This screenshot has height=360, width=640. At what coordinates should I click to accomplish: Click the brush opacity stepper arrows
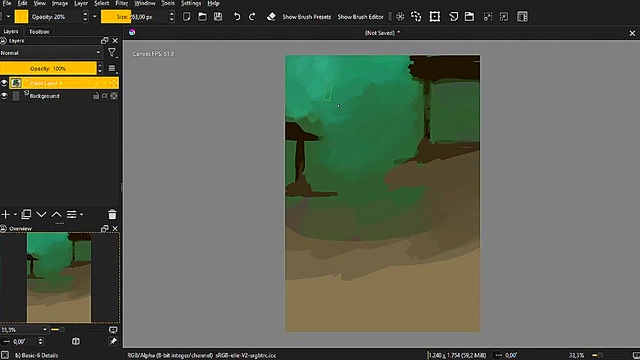[x=85, y=17]
